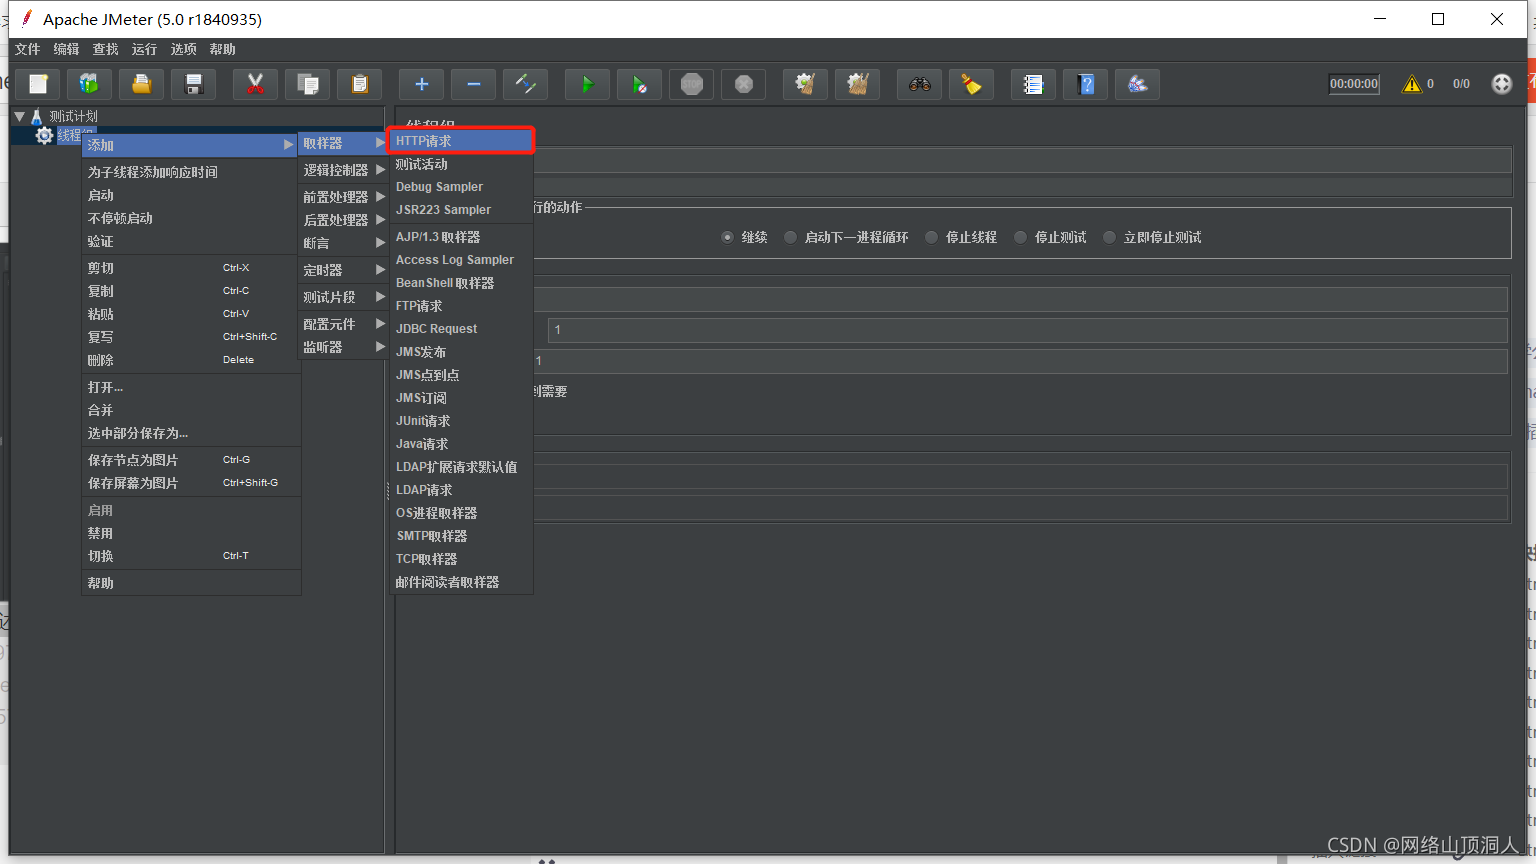This screenshot has height=864, width=1536.
Task: Click the Open file folder icon
Action: [142, 85]
